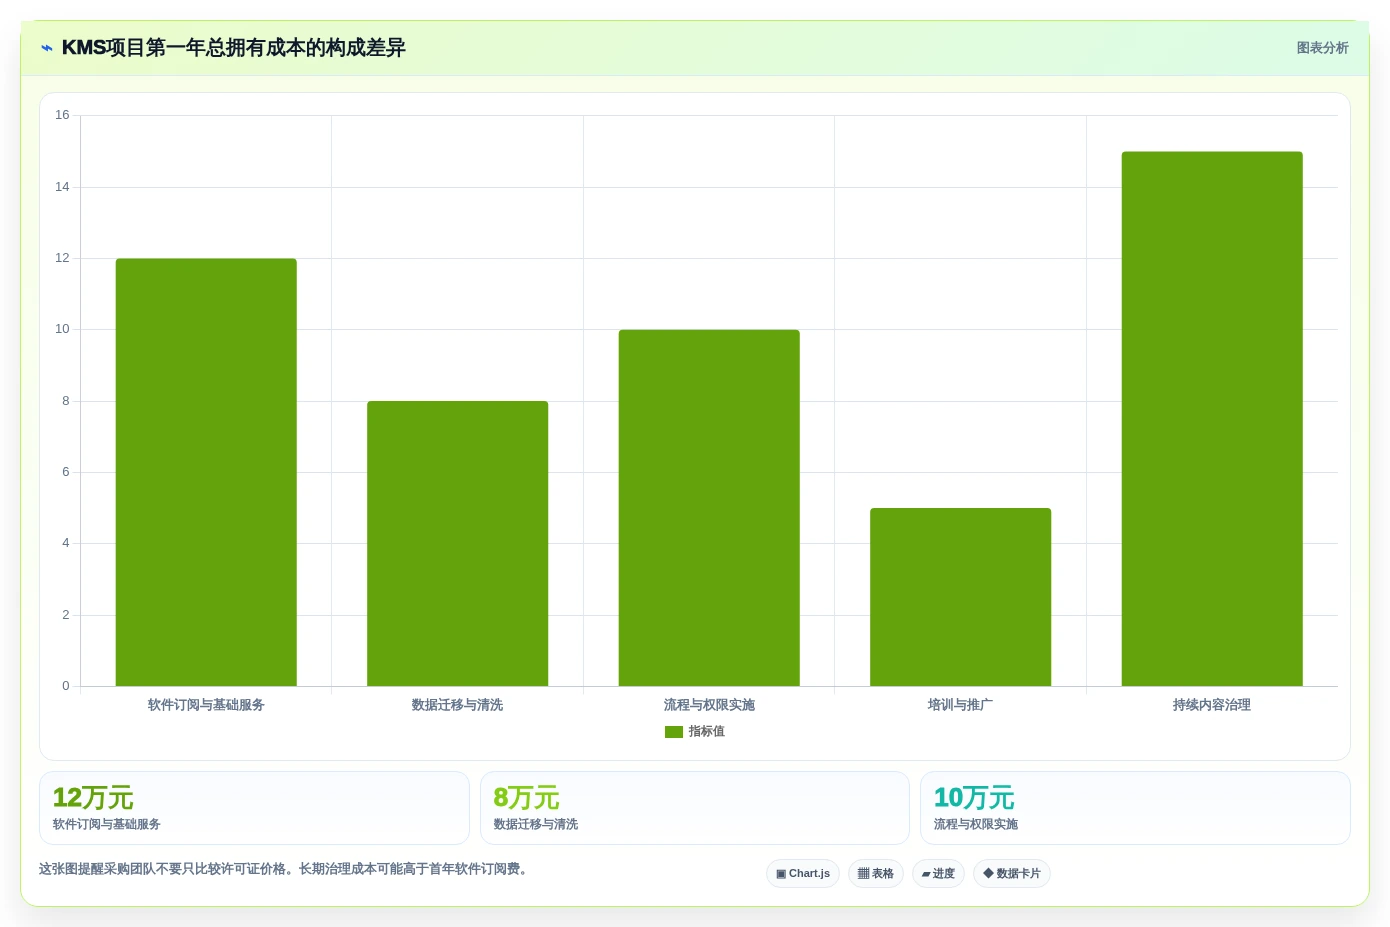This screenshot has width=1390, height=927.
Task: Click the 表格 tag chip
Action: (876, 874)
